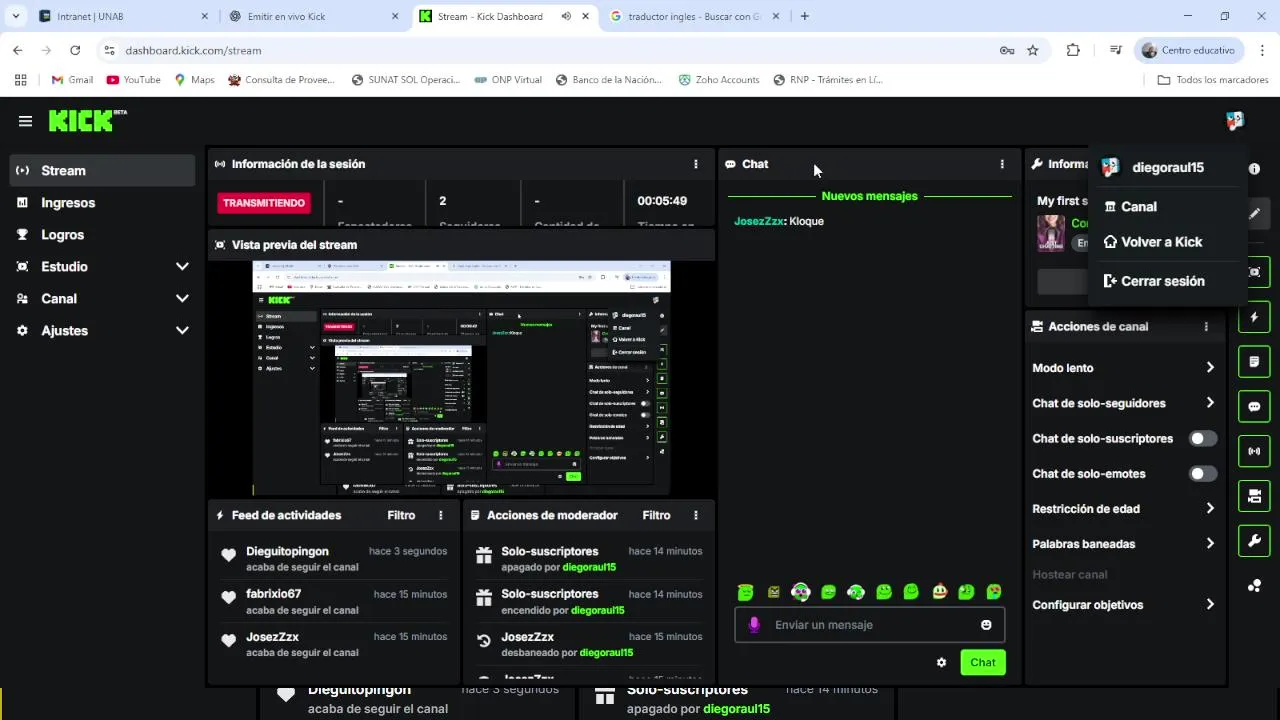Open the chat settings gear icon
1280x720 pixels.
click(941, 662)
